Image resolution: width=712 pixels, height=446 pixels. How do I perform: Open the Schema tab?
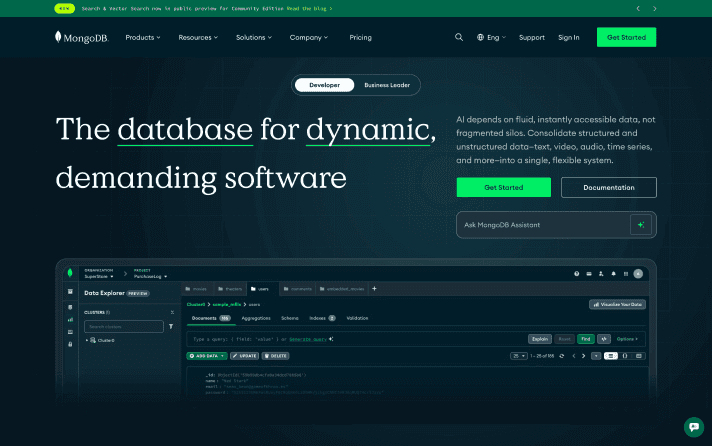point(290,318)
